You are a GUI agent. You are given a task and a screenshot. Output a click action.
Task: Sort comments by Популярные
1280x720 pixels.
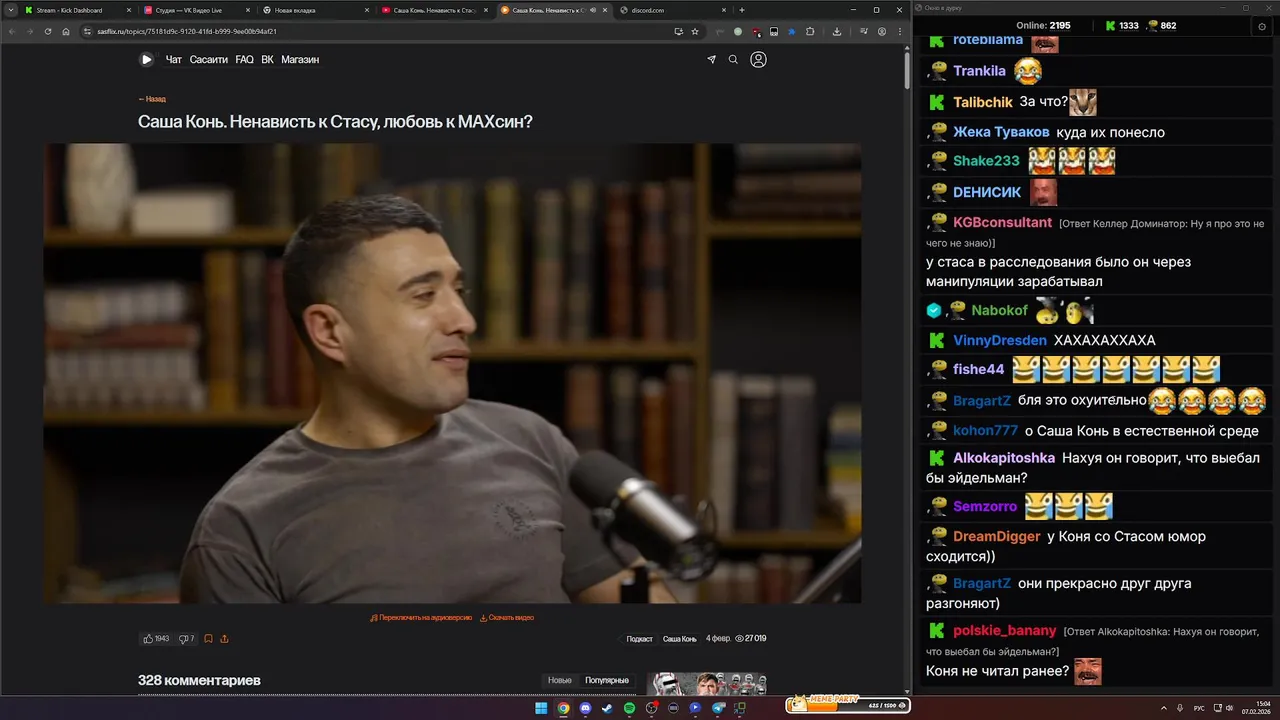tap(607, 681)
